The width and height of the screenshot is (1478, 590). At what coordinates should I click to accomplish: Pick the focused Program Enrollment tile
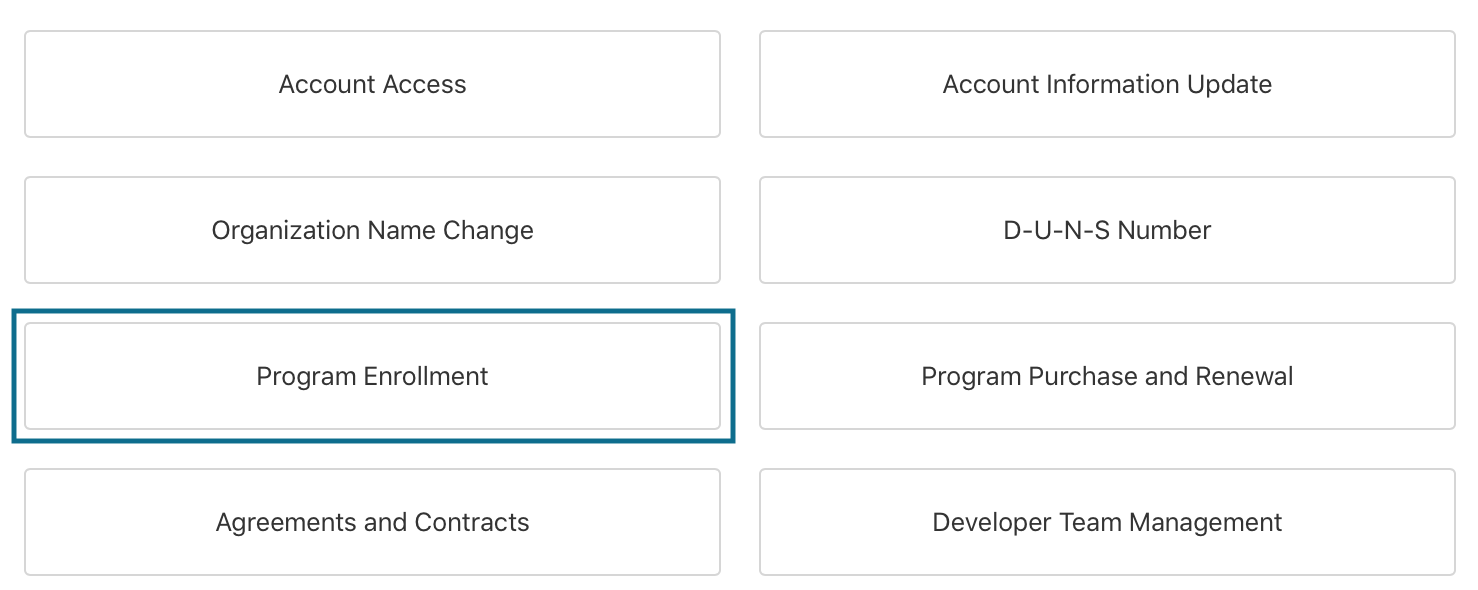coord(372,376)
